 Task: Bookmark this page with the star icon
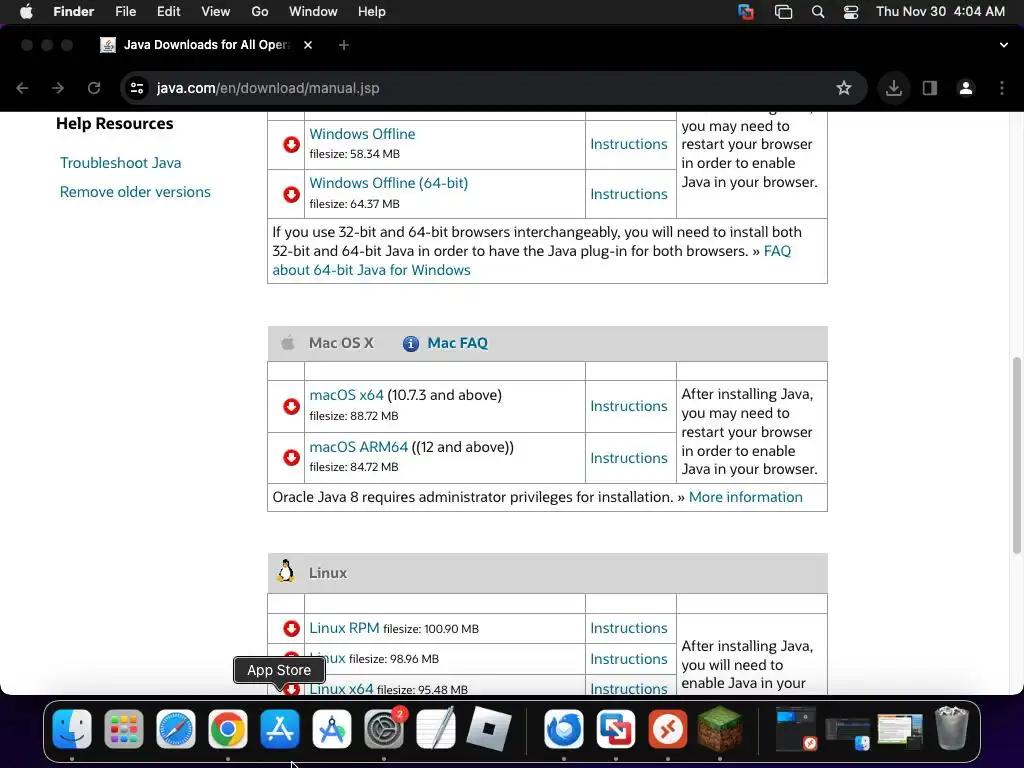(844, 88)
